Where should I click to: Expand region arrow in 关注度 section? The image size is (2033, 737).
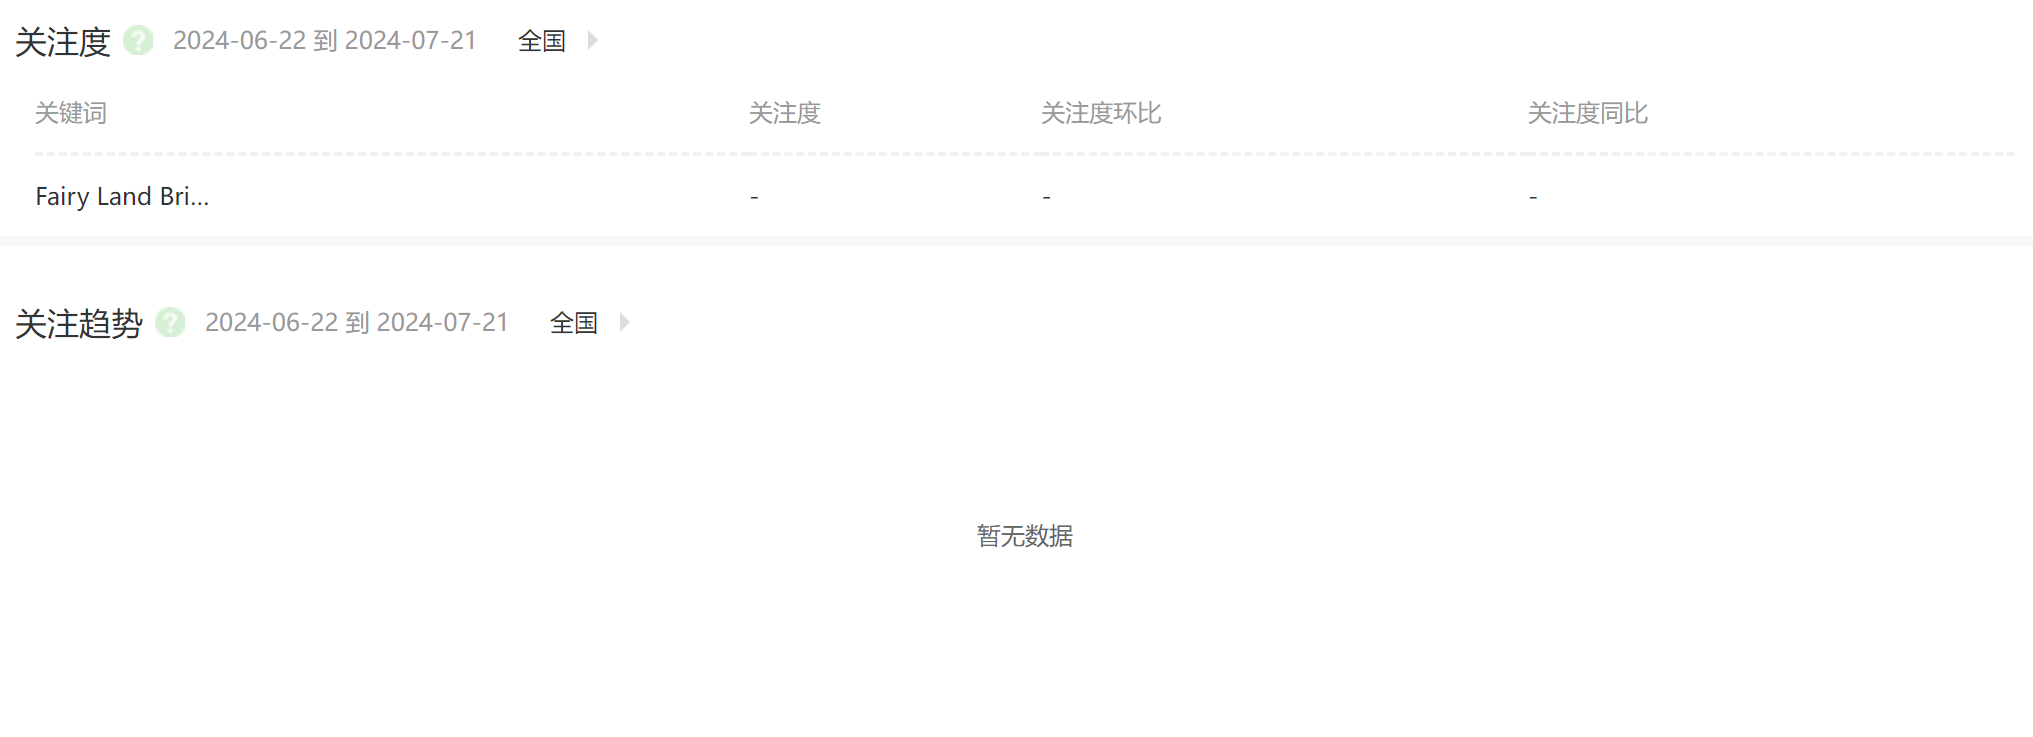[x=592, y=40]
